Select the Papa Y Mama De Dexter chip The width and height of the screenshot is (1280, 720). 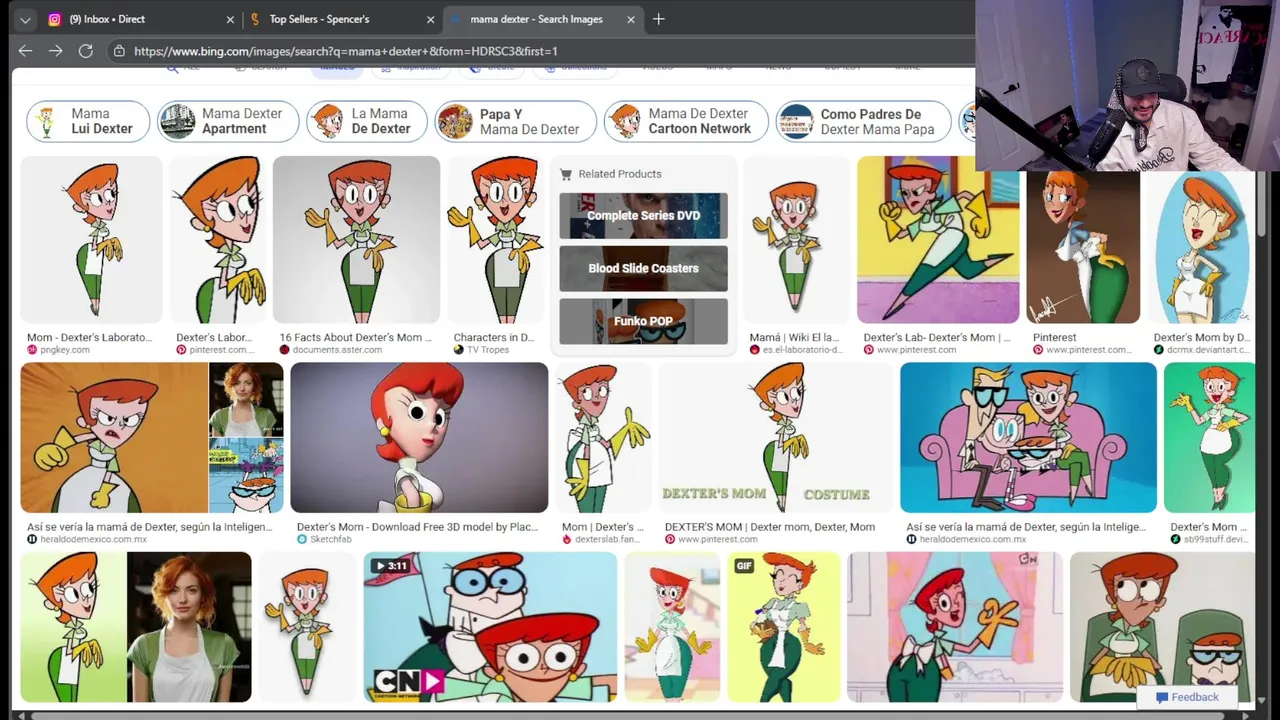(x=516, y=121)
